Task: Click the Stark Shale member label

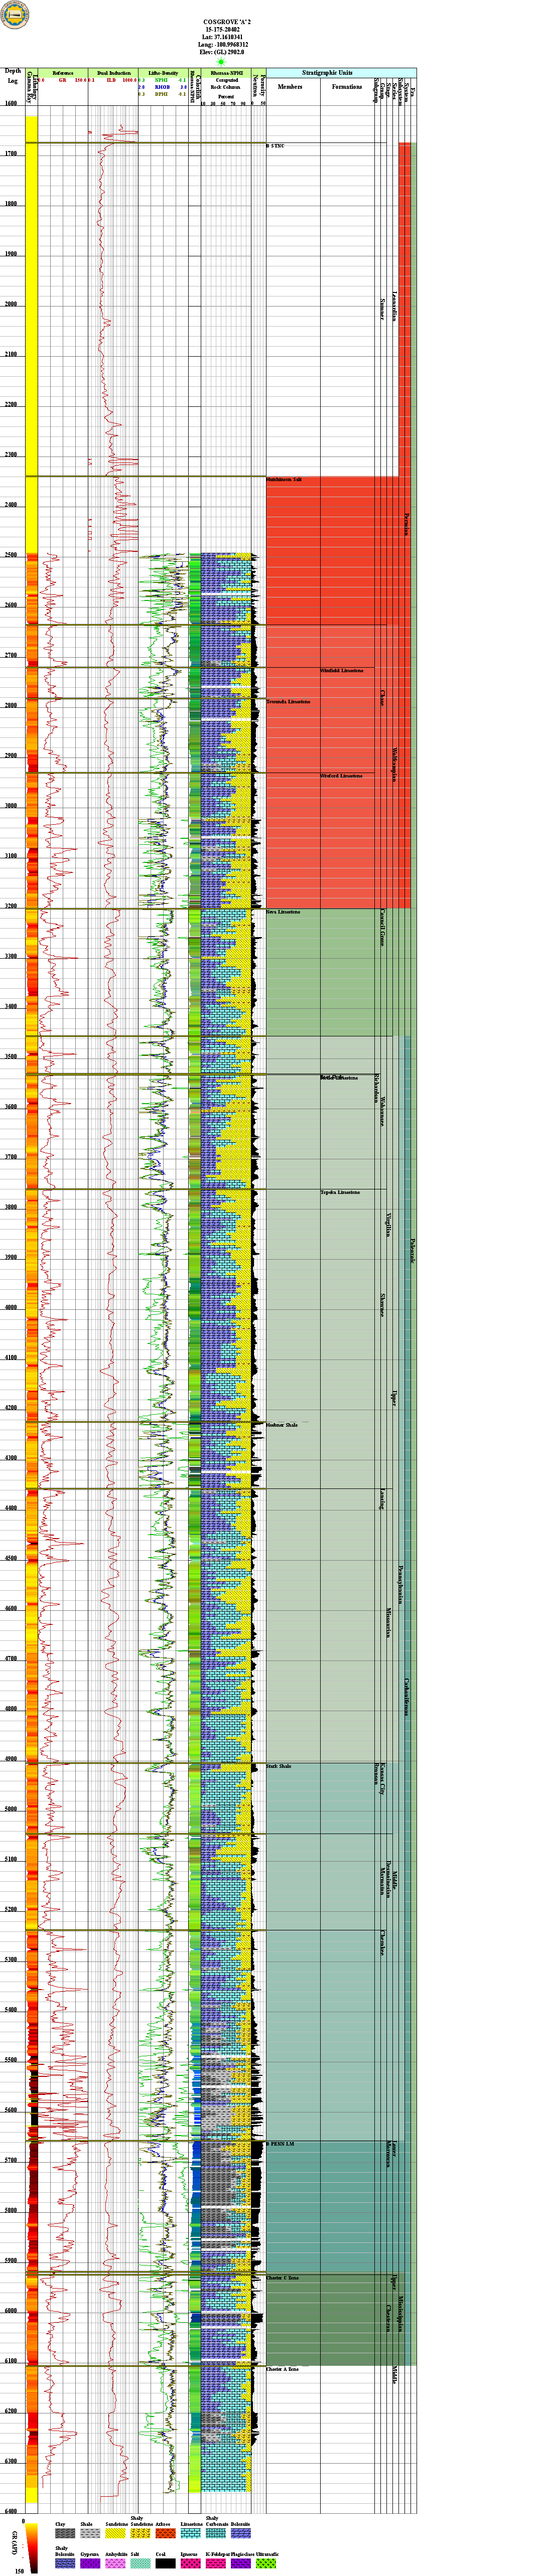Action: coord(279,1766)
